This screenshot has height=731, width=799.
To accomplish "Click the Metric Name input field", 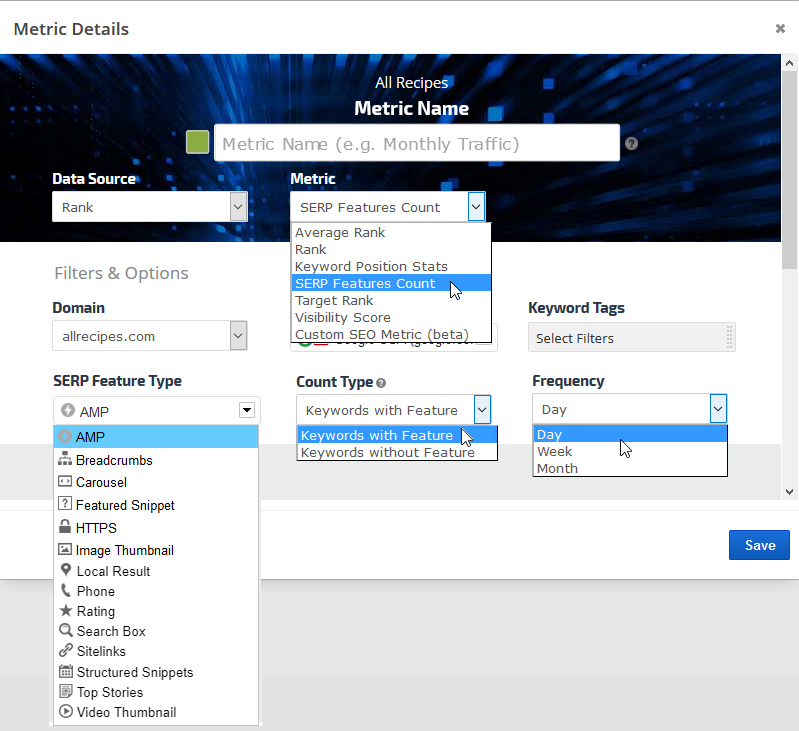I will [416, 144].
